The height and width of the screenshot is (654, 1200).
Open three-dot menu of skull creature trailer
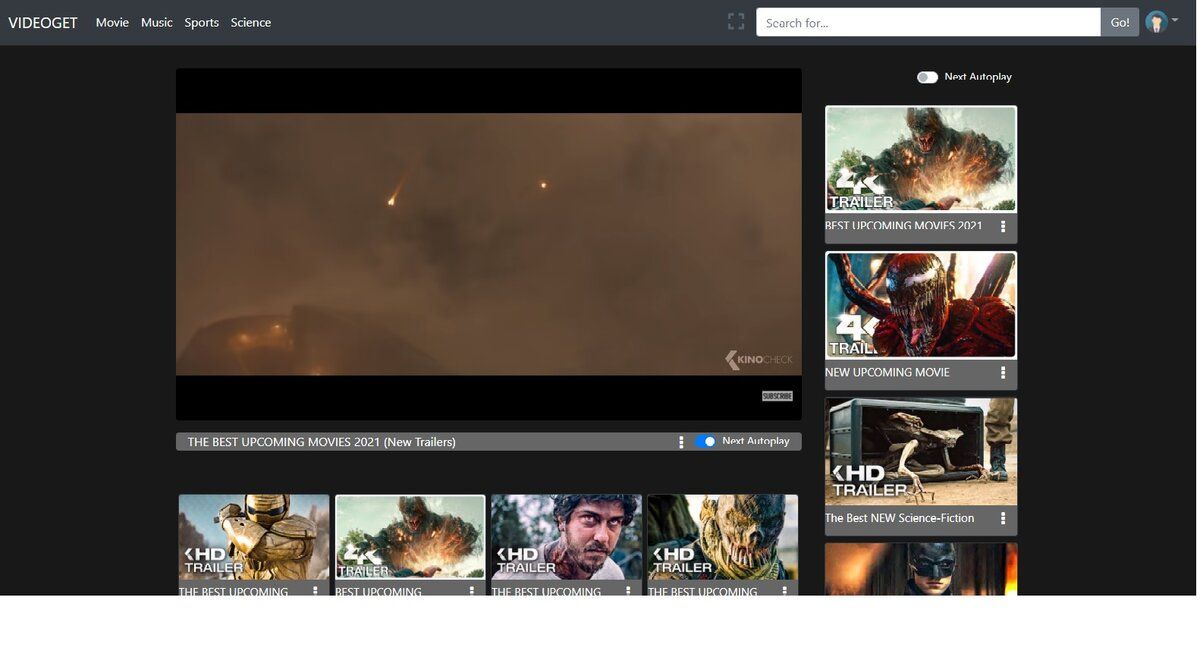pyautogui.click(x=784, y=591)
